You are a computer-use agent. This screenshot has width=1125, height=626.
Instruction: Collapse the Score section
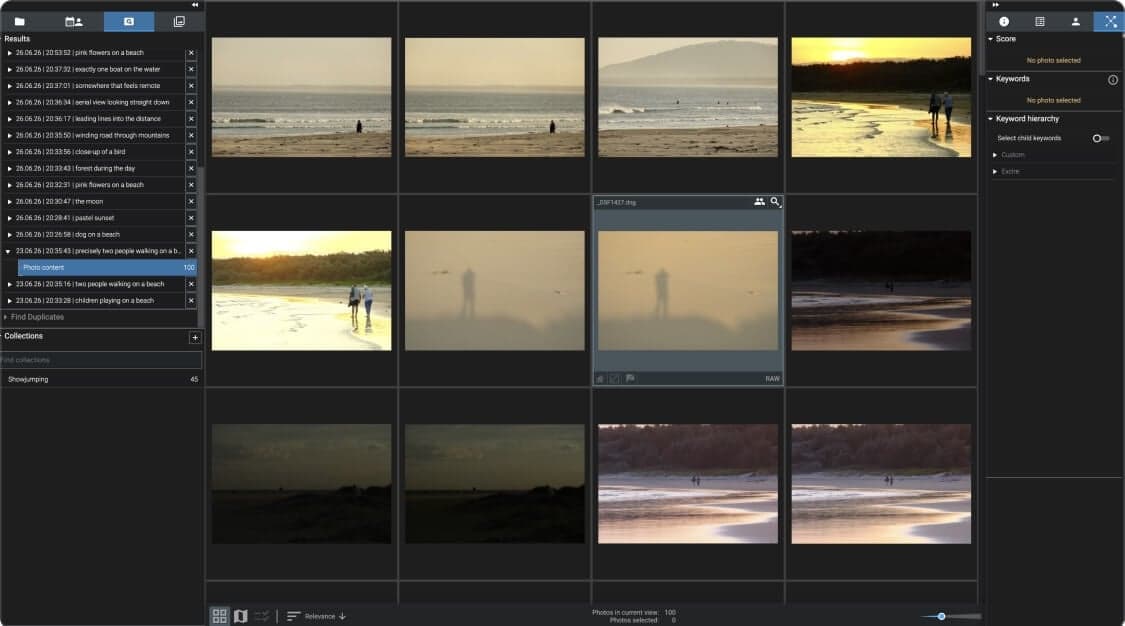tap(991, 39)
